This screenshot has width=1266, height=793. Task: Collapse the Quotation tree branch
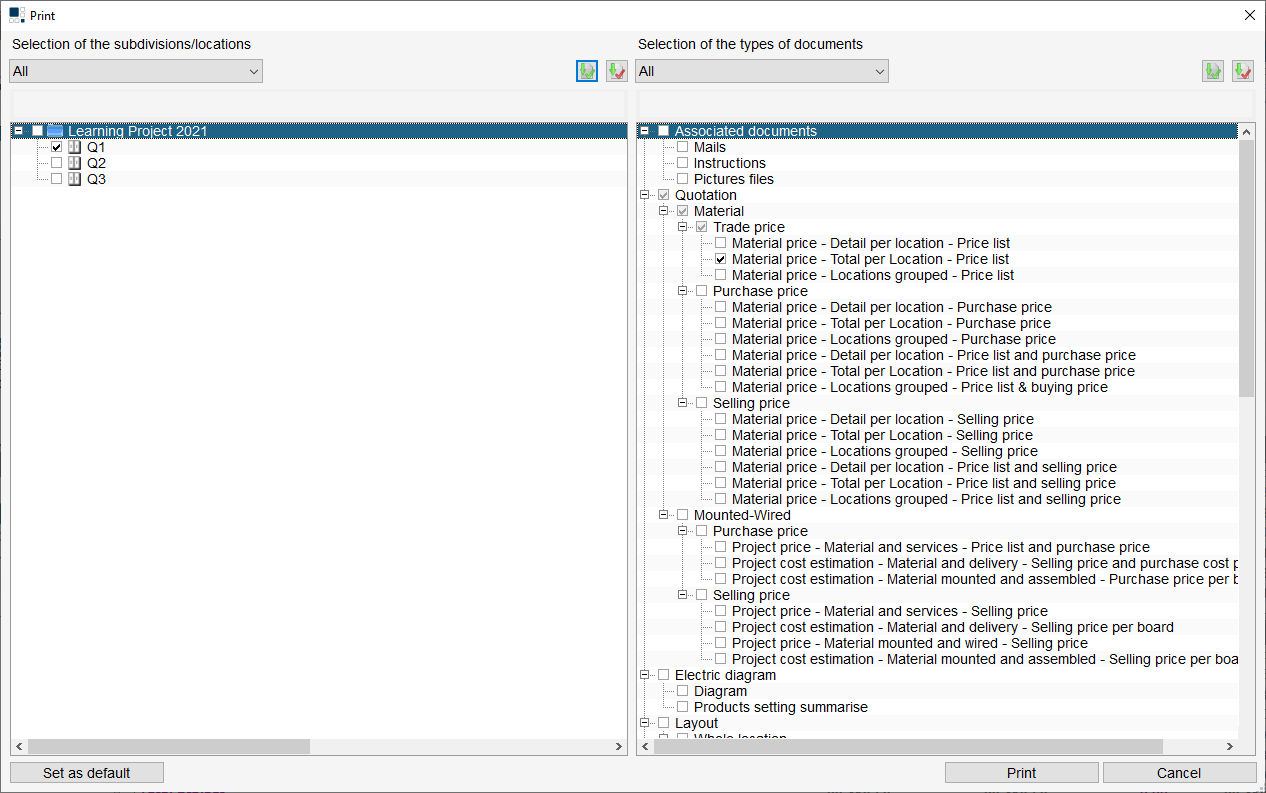click(645, 195)
